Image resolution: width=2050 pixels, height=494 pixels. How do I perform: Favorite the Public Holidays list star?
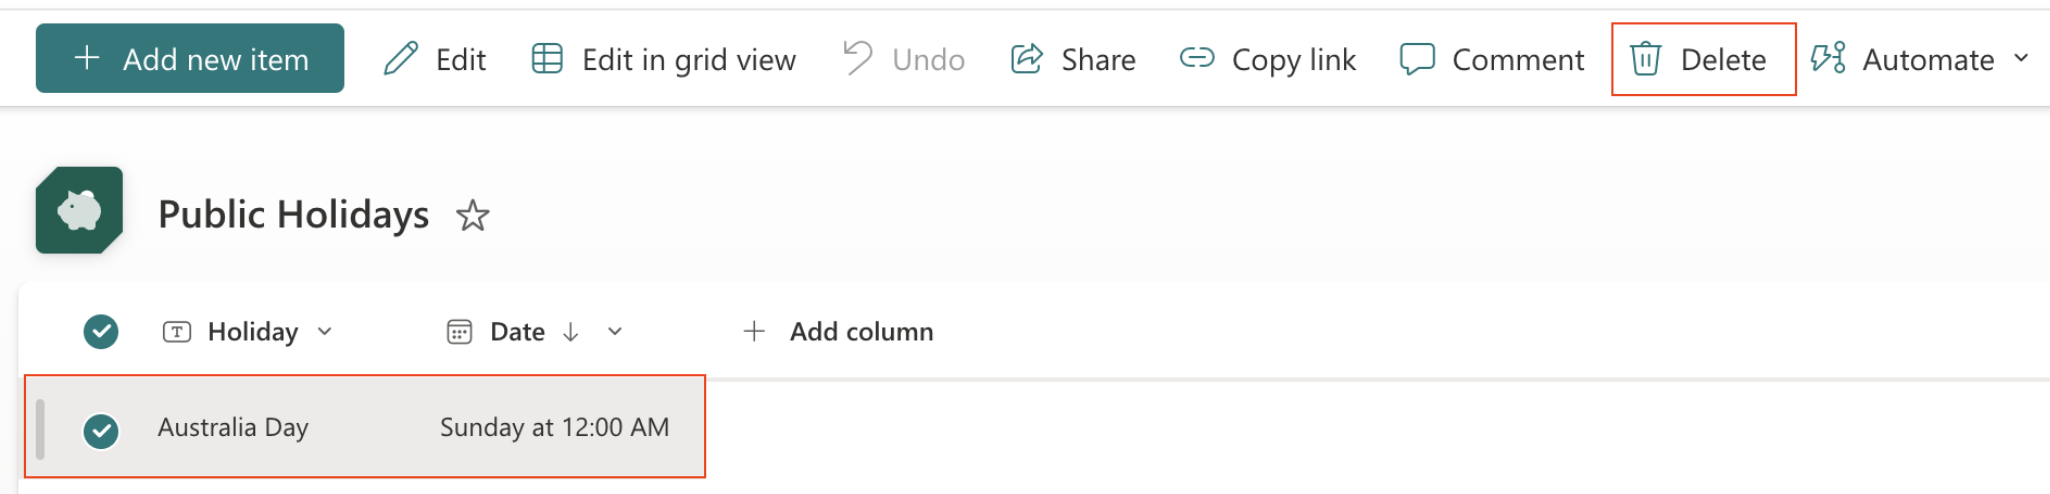pyautogui.click(x=472, y=216)
